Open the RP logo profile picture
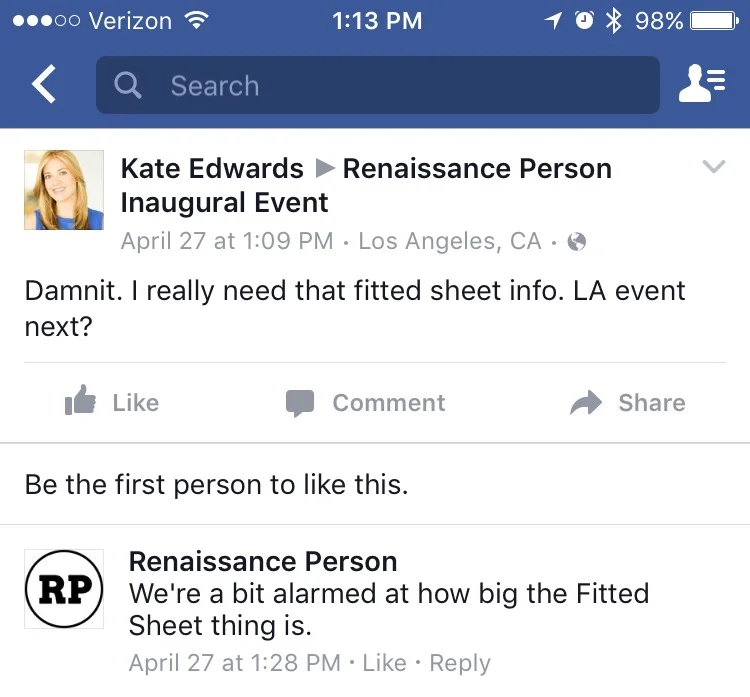This screenshot has height=697, width=750. (64, 589)
